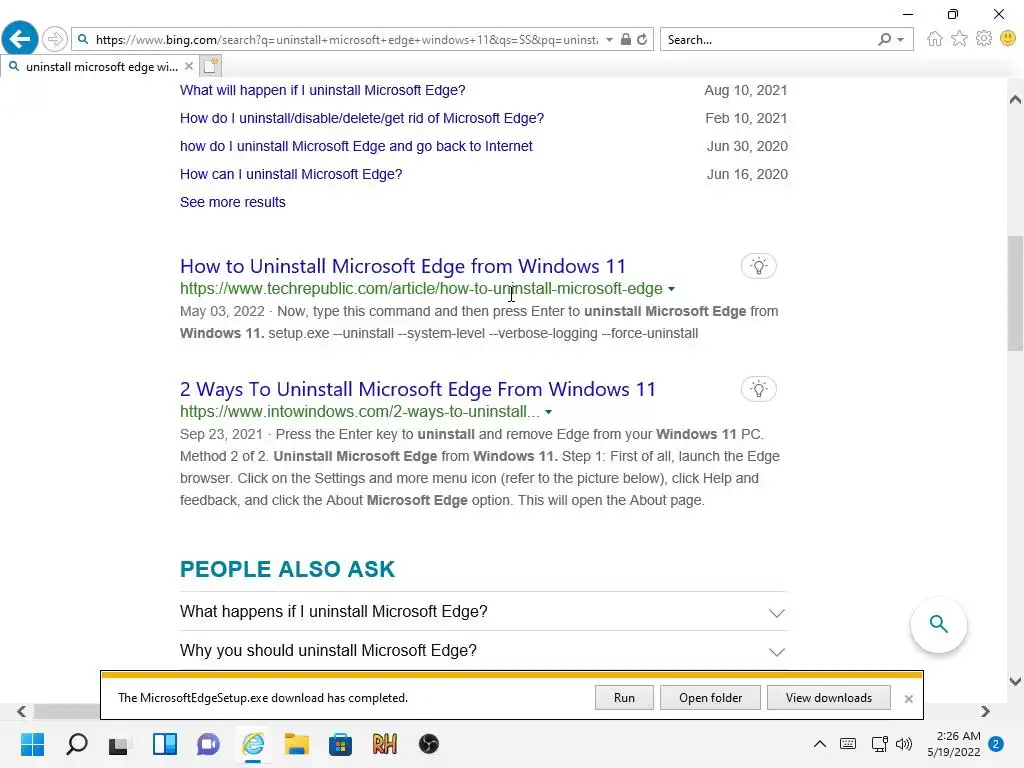Image resolution: width=1024 pixels, height=768 pixels.
Task: Click the 'uninstall microsoft edge wi...' tab
Action: pyautogui.click(x=101, y=66)
